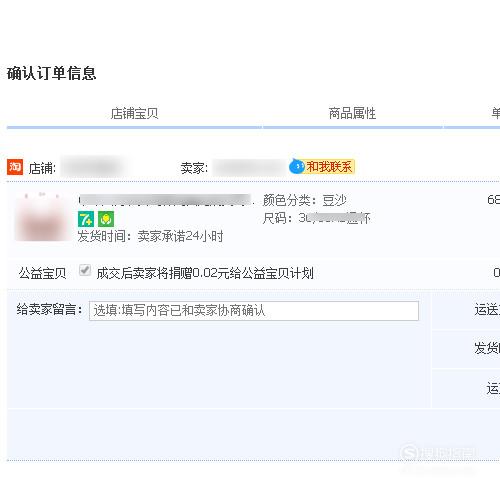Click the 公益宝贝 label
Image resolution: width=500 pixels, height=500 pixels.
pyautogui.click(x=42, y=273)
